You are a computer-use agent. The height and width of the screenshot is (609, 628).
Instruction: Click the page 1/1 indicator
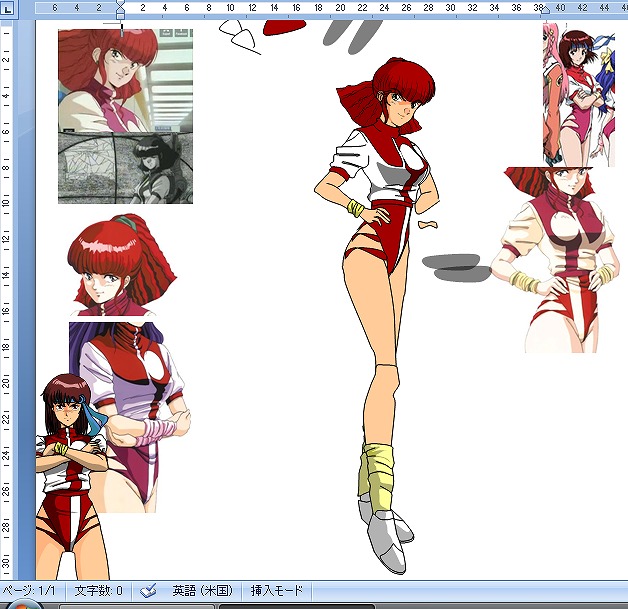[x=26, y=591]
